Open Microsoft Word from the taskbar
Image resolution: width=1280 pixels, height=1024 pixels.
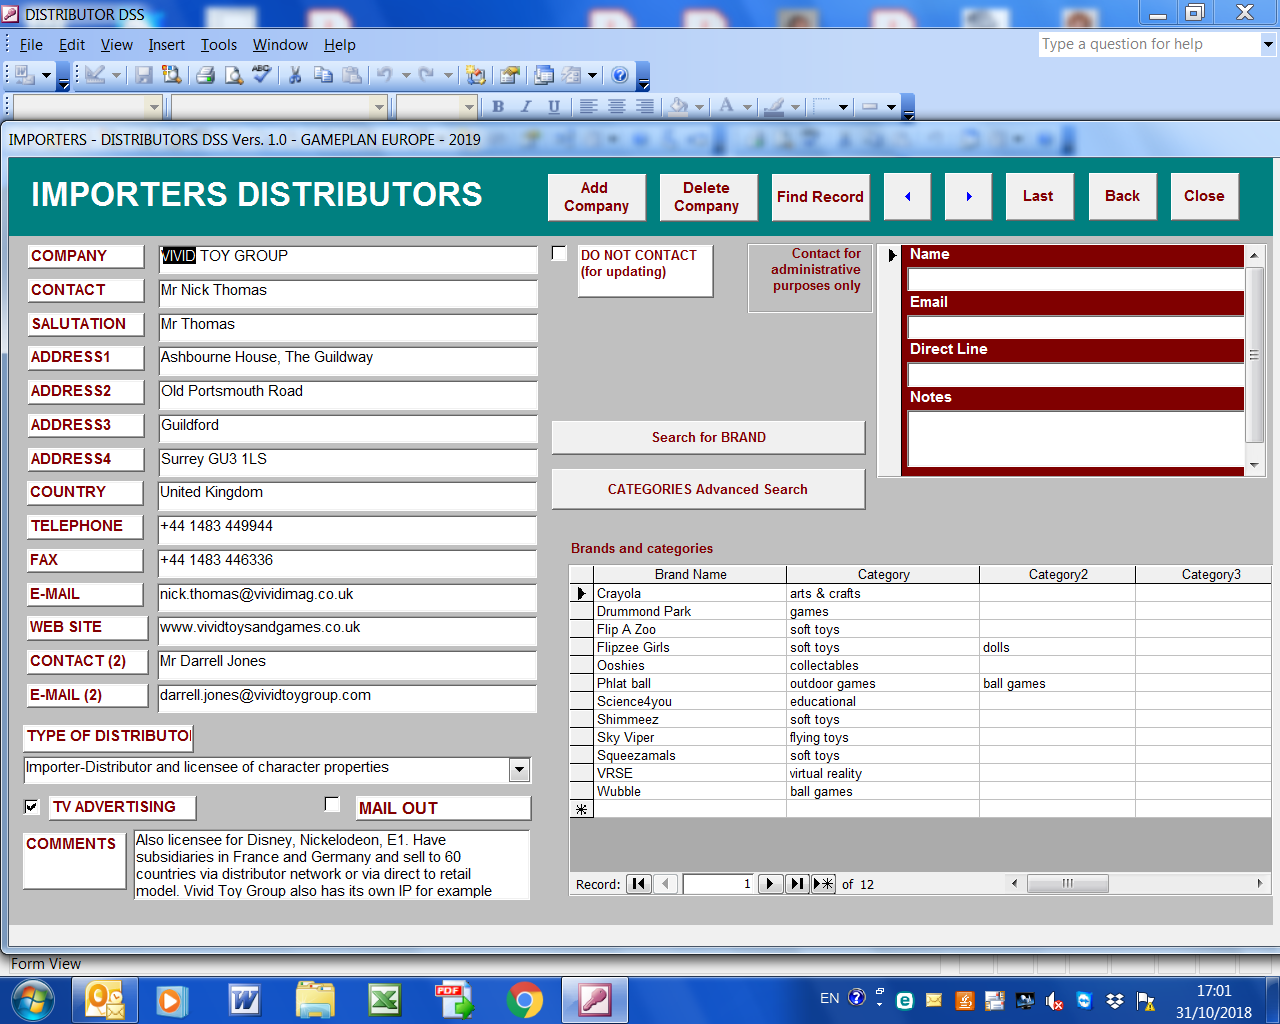point(244,1000)
